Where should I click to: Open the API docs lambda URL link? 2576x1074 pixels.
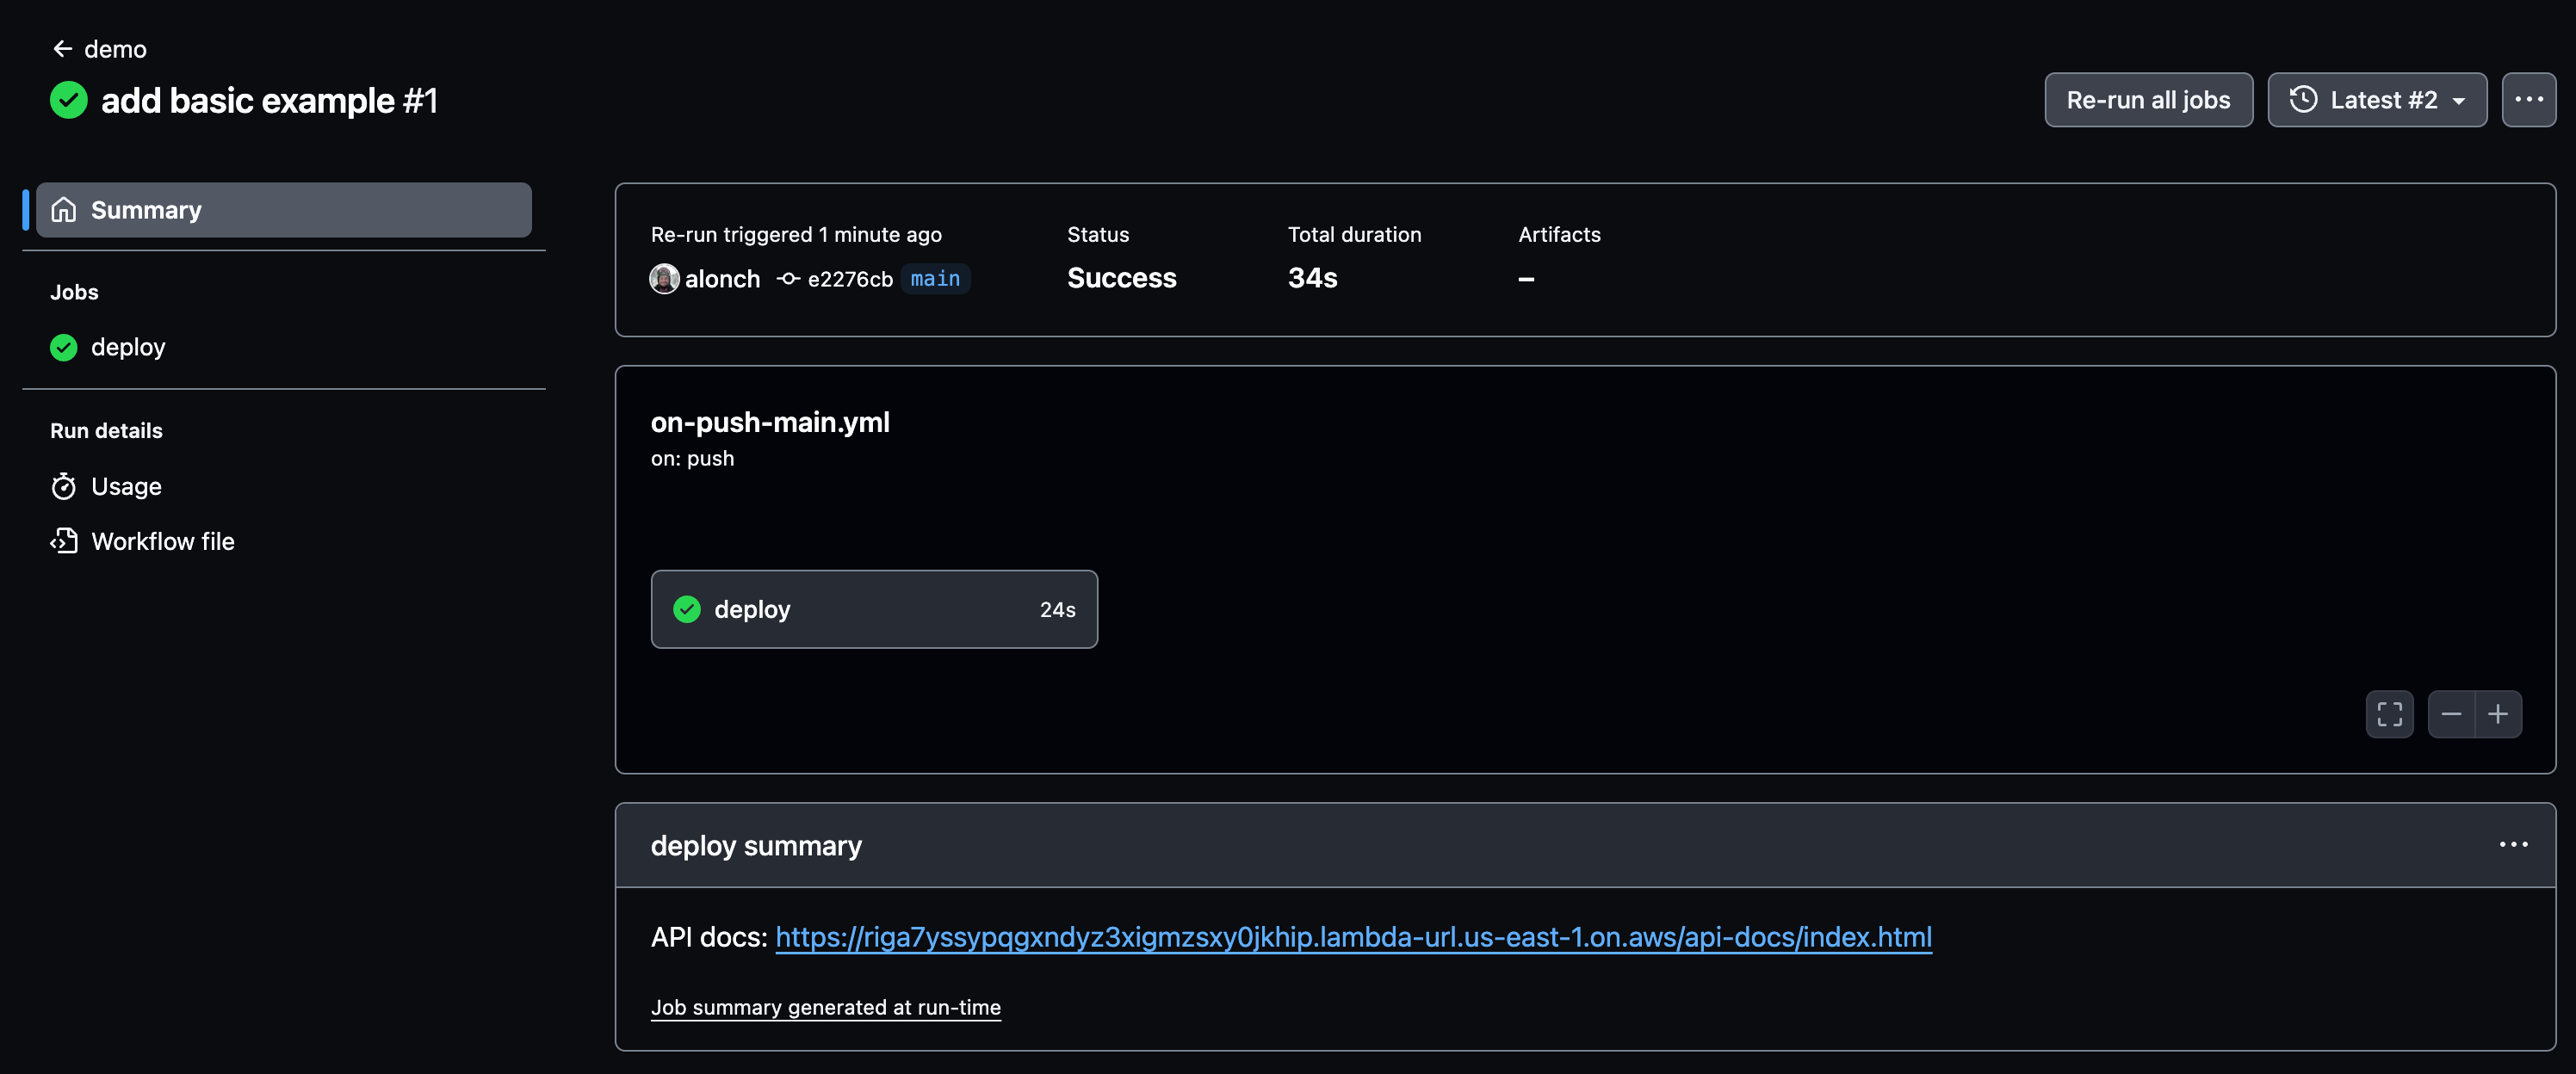point(1352,937)
